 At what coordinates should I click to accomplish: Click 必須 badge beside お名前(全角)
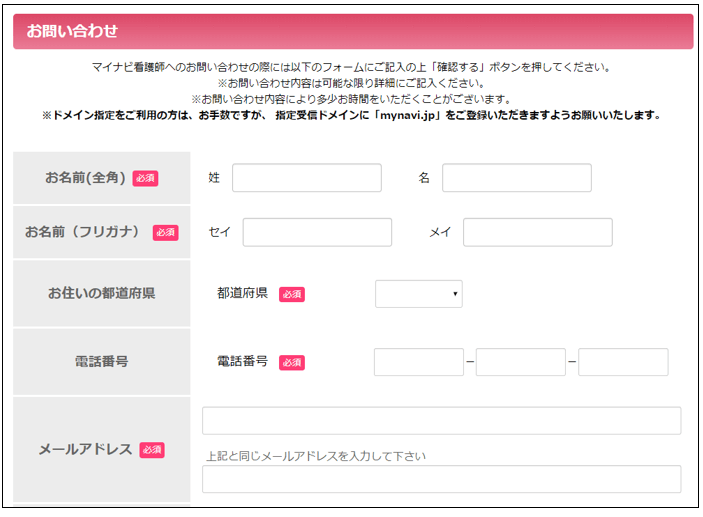tap(146, 179)
